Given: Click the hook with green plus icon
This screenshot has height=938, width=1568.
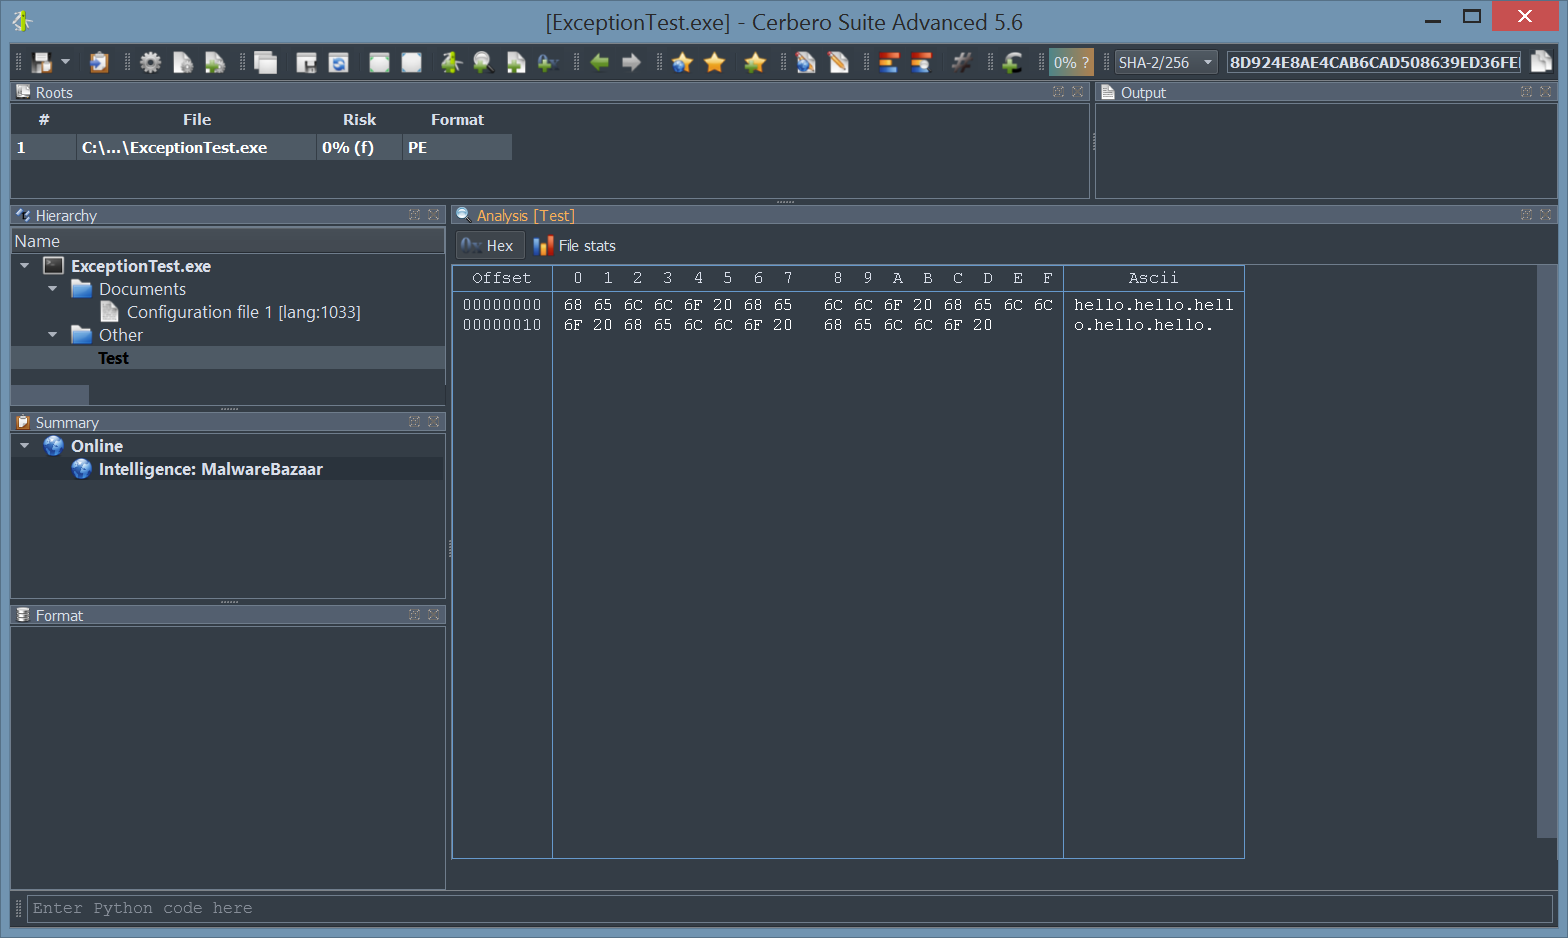Looking at the screenshot, I should pyautogui.click(x=1012, y=62).
